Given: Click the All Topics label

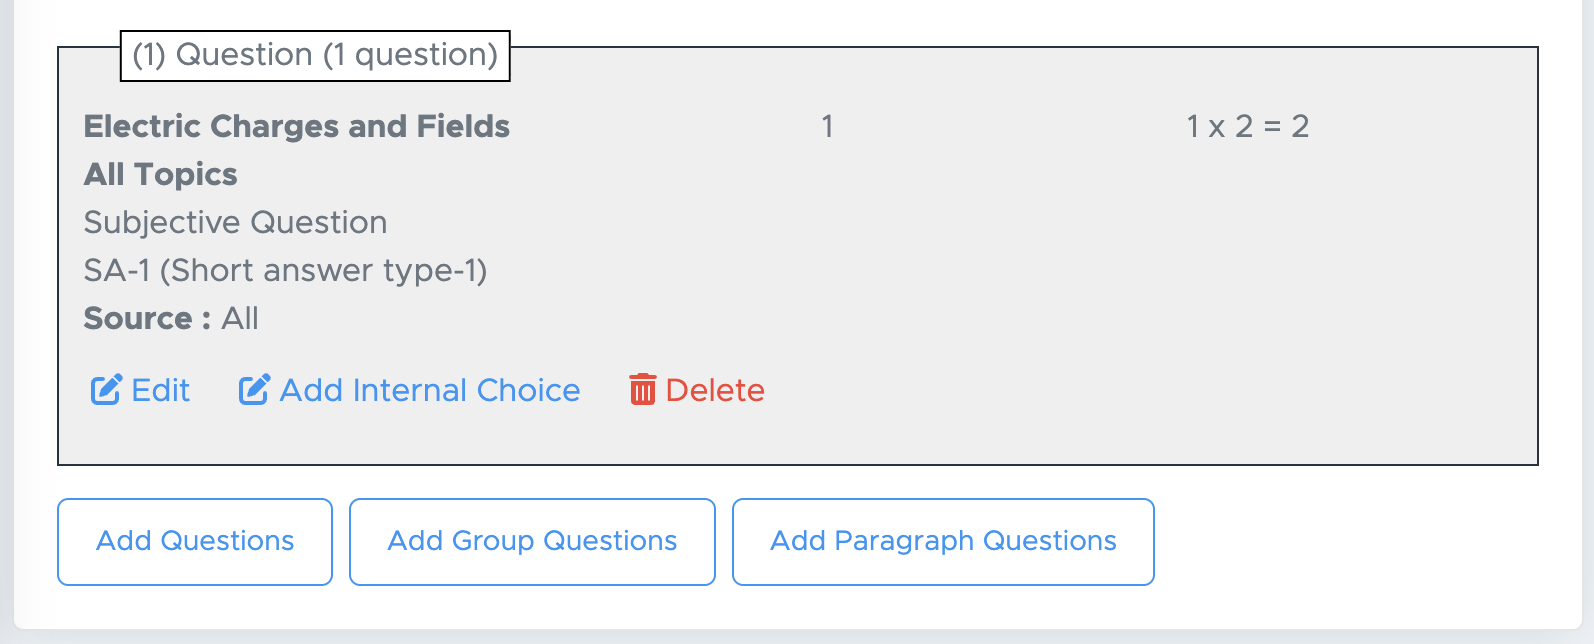Looking at the screenshot, I should pyautogui.click(x=161, y=174).
